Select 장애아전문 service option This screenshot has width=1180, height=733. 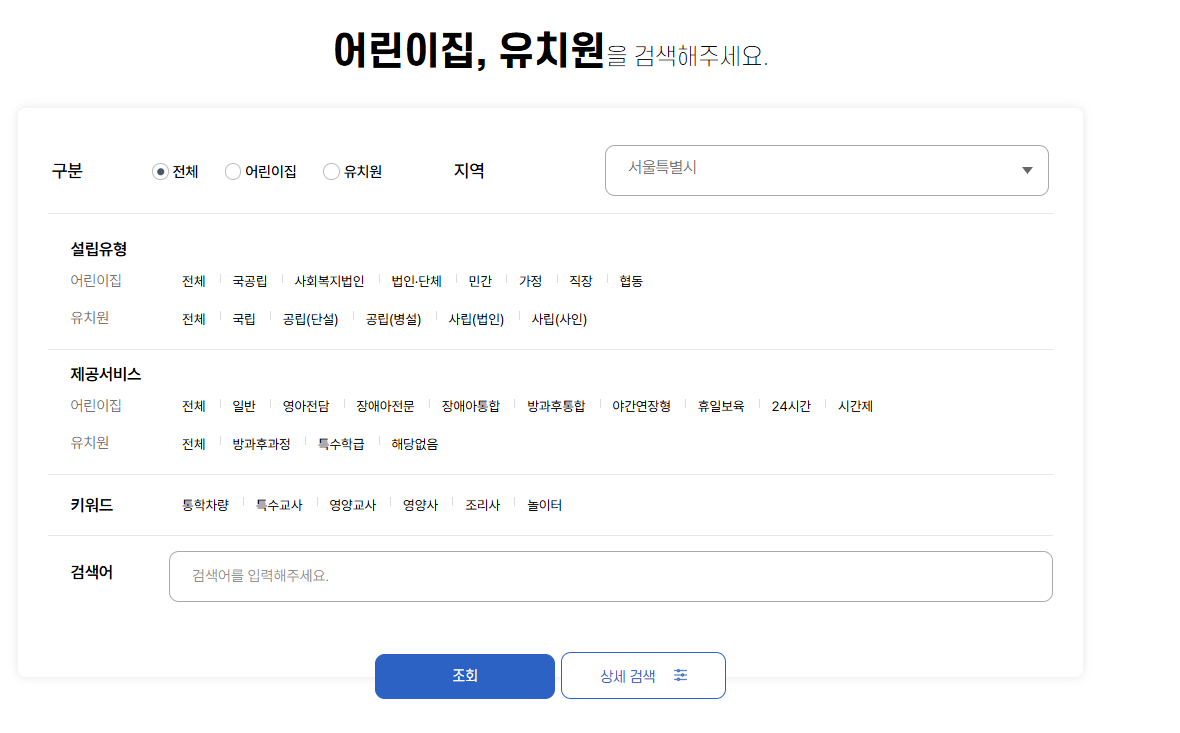pyautogui.click(x=385, y=406)
